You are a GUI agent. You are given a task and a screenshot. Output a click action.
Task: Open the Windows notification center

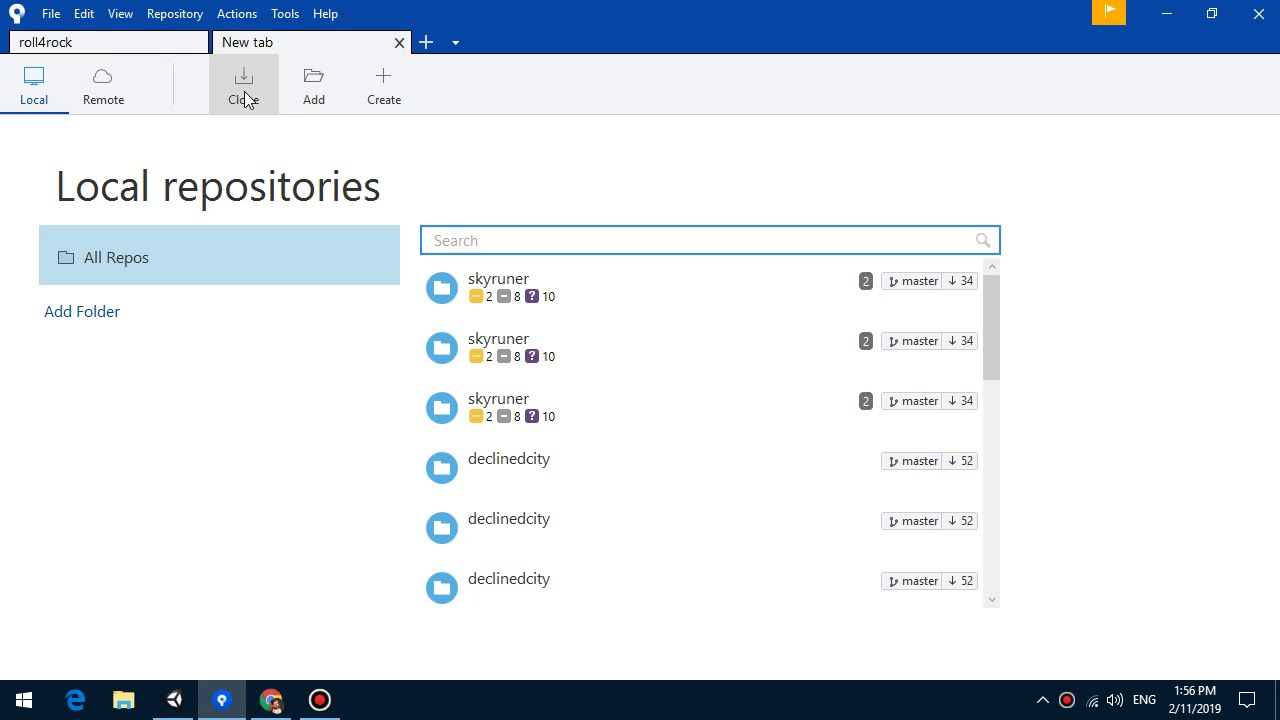[1247, 700]
